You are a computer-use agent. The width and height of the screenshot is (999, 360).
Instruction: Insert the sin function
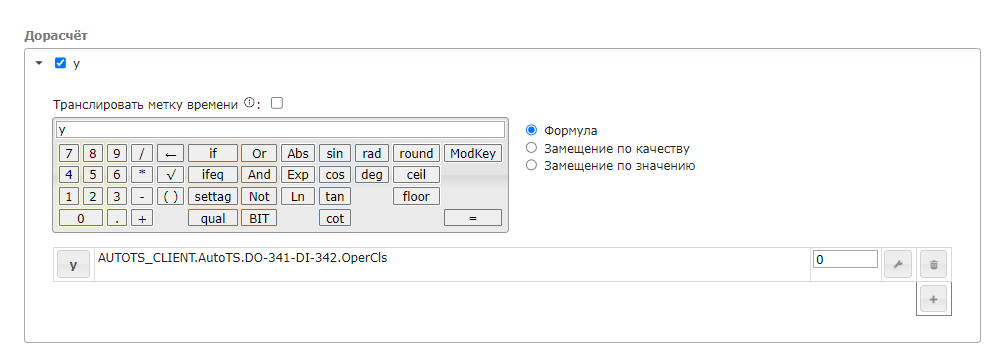pyautogui.click(x=335, y=154)
